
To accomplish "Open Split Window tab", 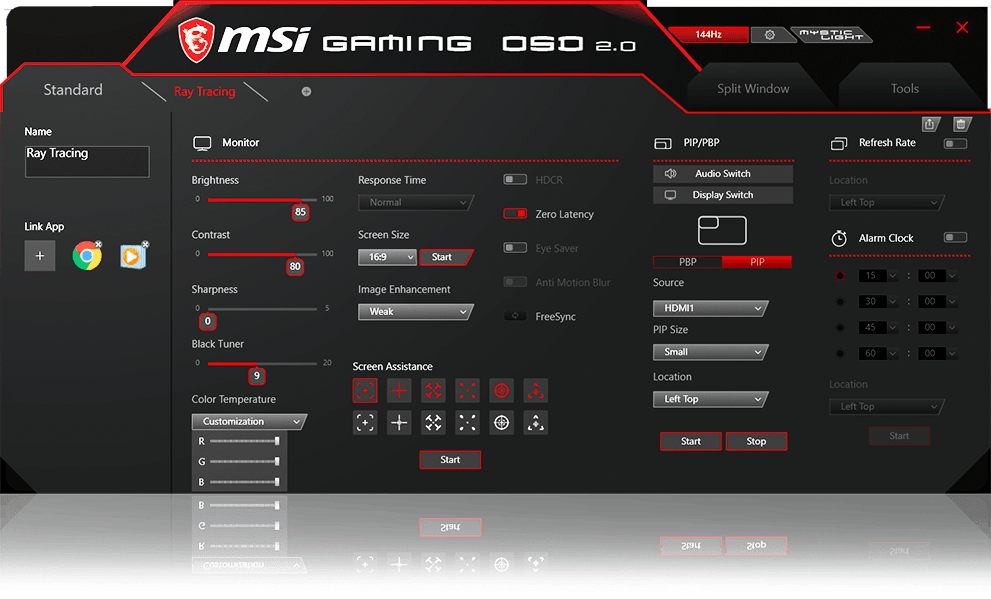I will [753, 88].
